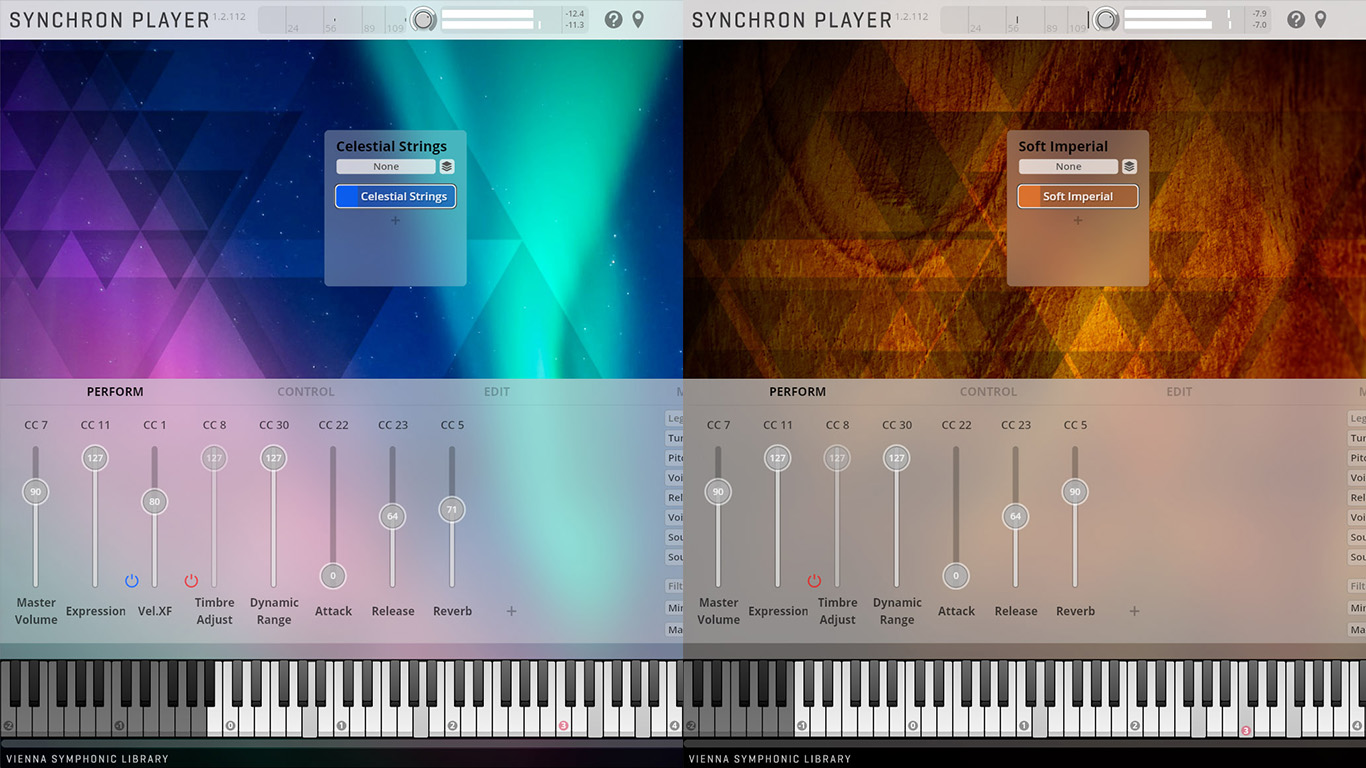Click the Soft Imperial title above the None dropdown

[1064, 146]
